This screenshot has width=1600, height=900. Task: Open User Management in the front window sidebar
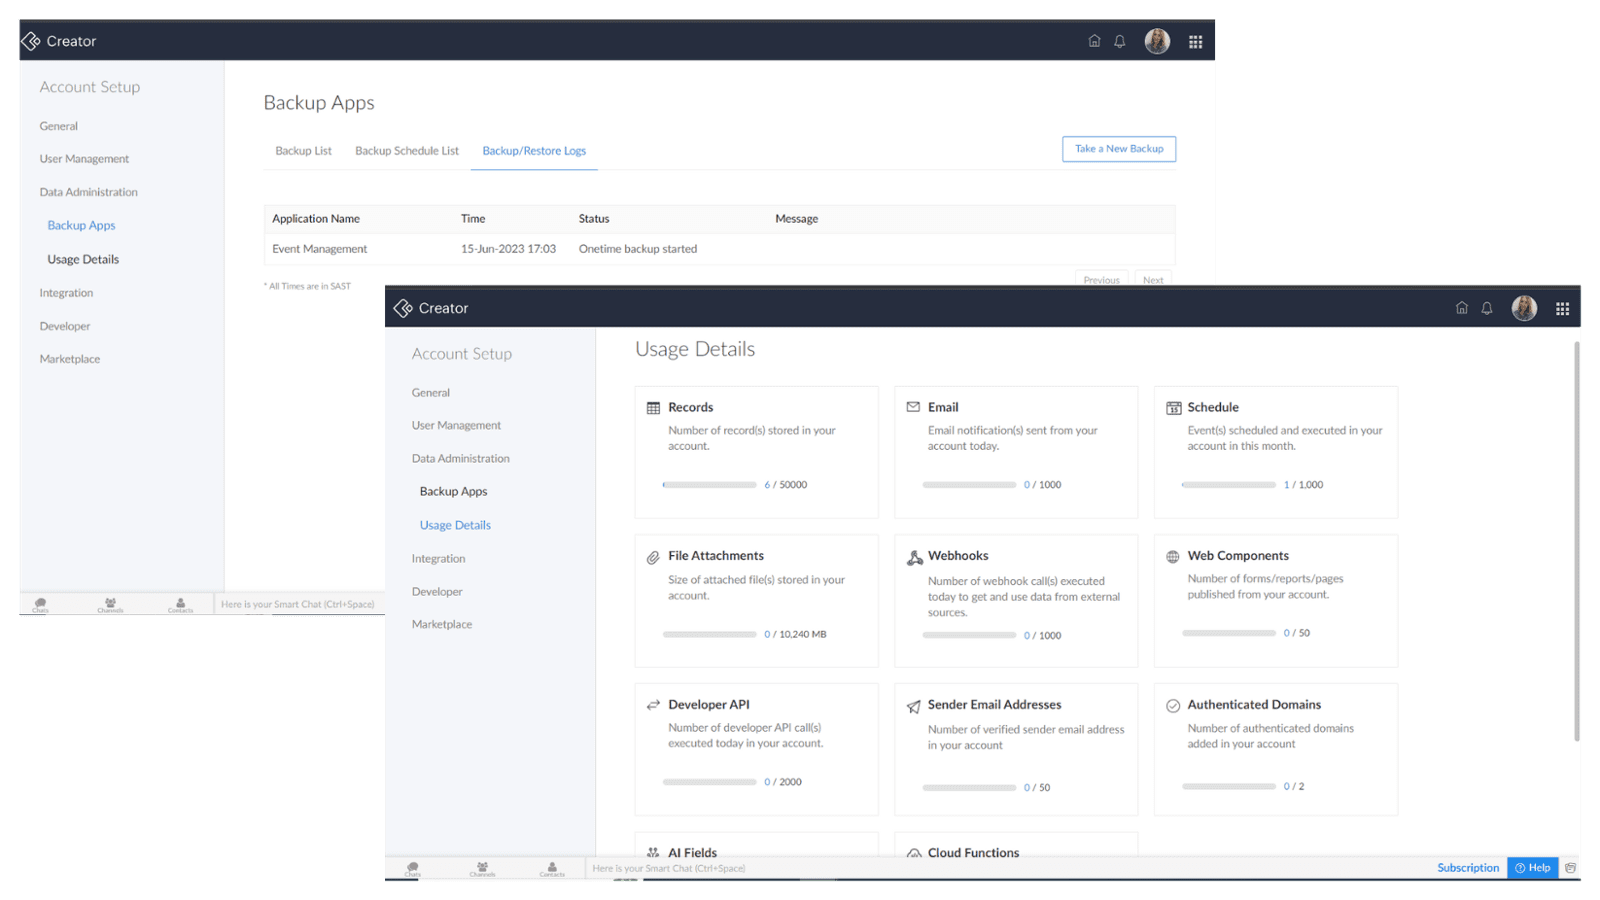(x=456, y=425)
